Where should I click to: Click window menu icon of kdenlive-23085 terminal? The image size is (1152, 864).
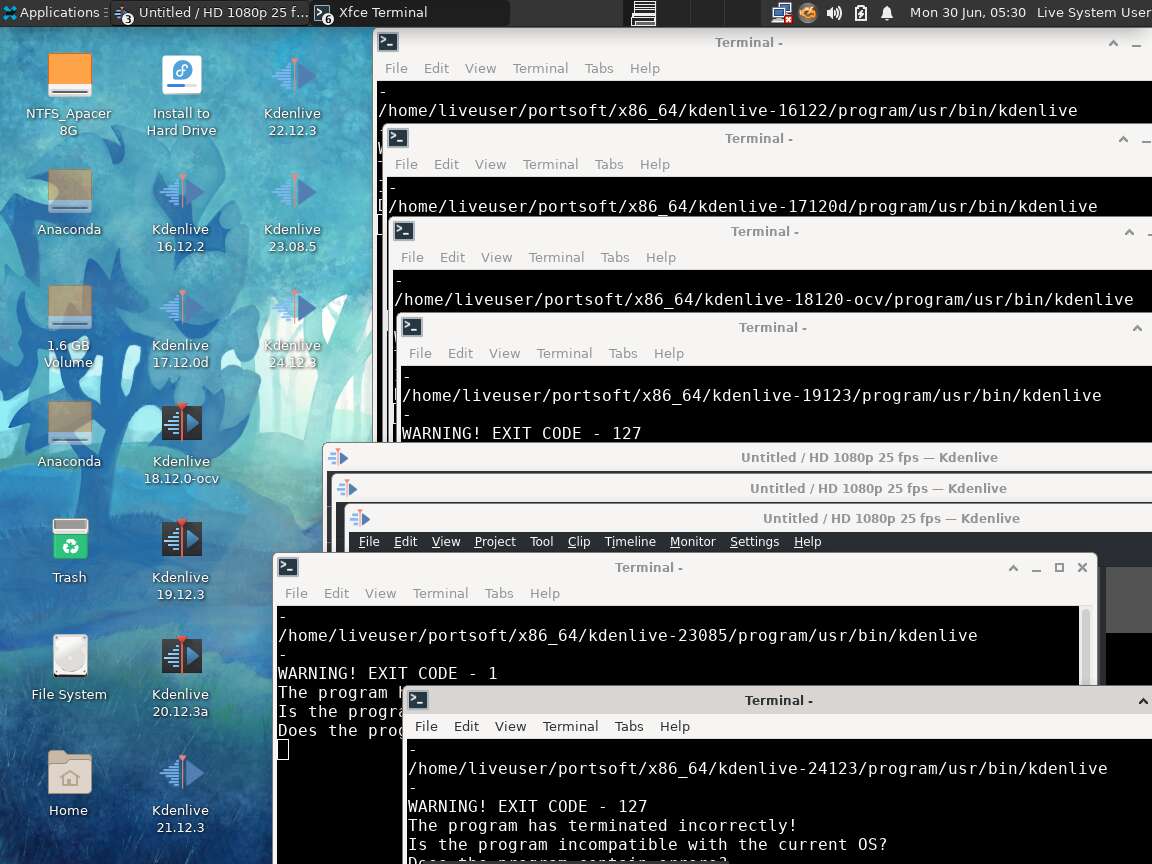coord(288,567)
